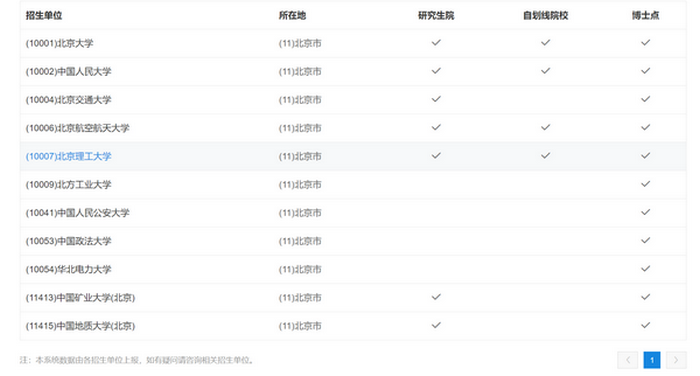Select page 1 in pagination

pyautogui.click(x=652, y=360)
